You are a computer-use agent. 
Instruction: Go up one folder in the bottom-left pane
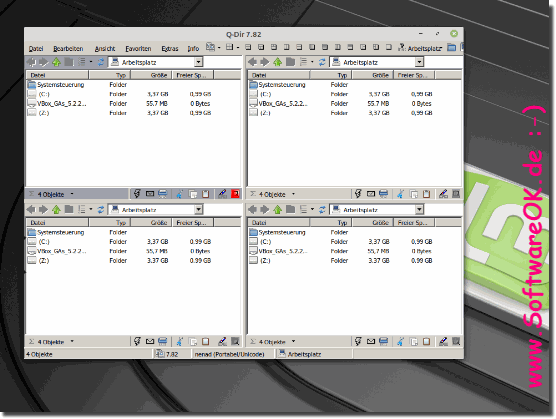[56, 210]
